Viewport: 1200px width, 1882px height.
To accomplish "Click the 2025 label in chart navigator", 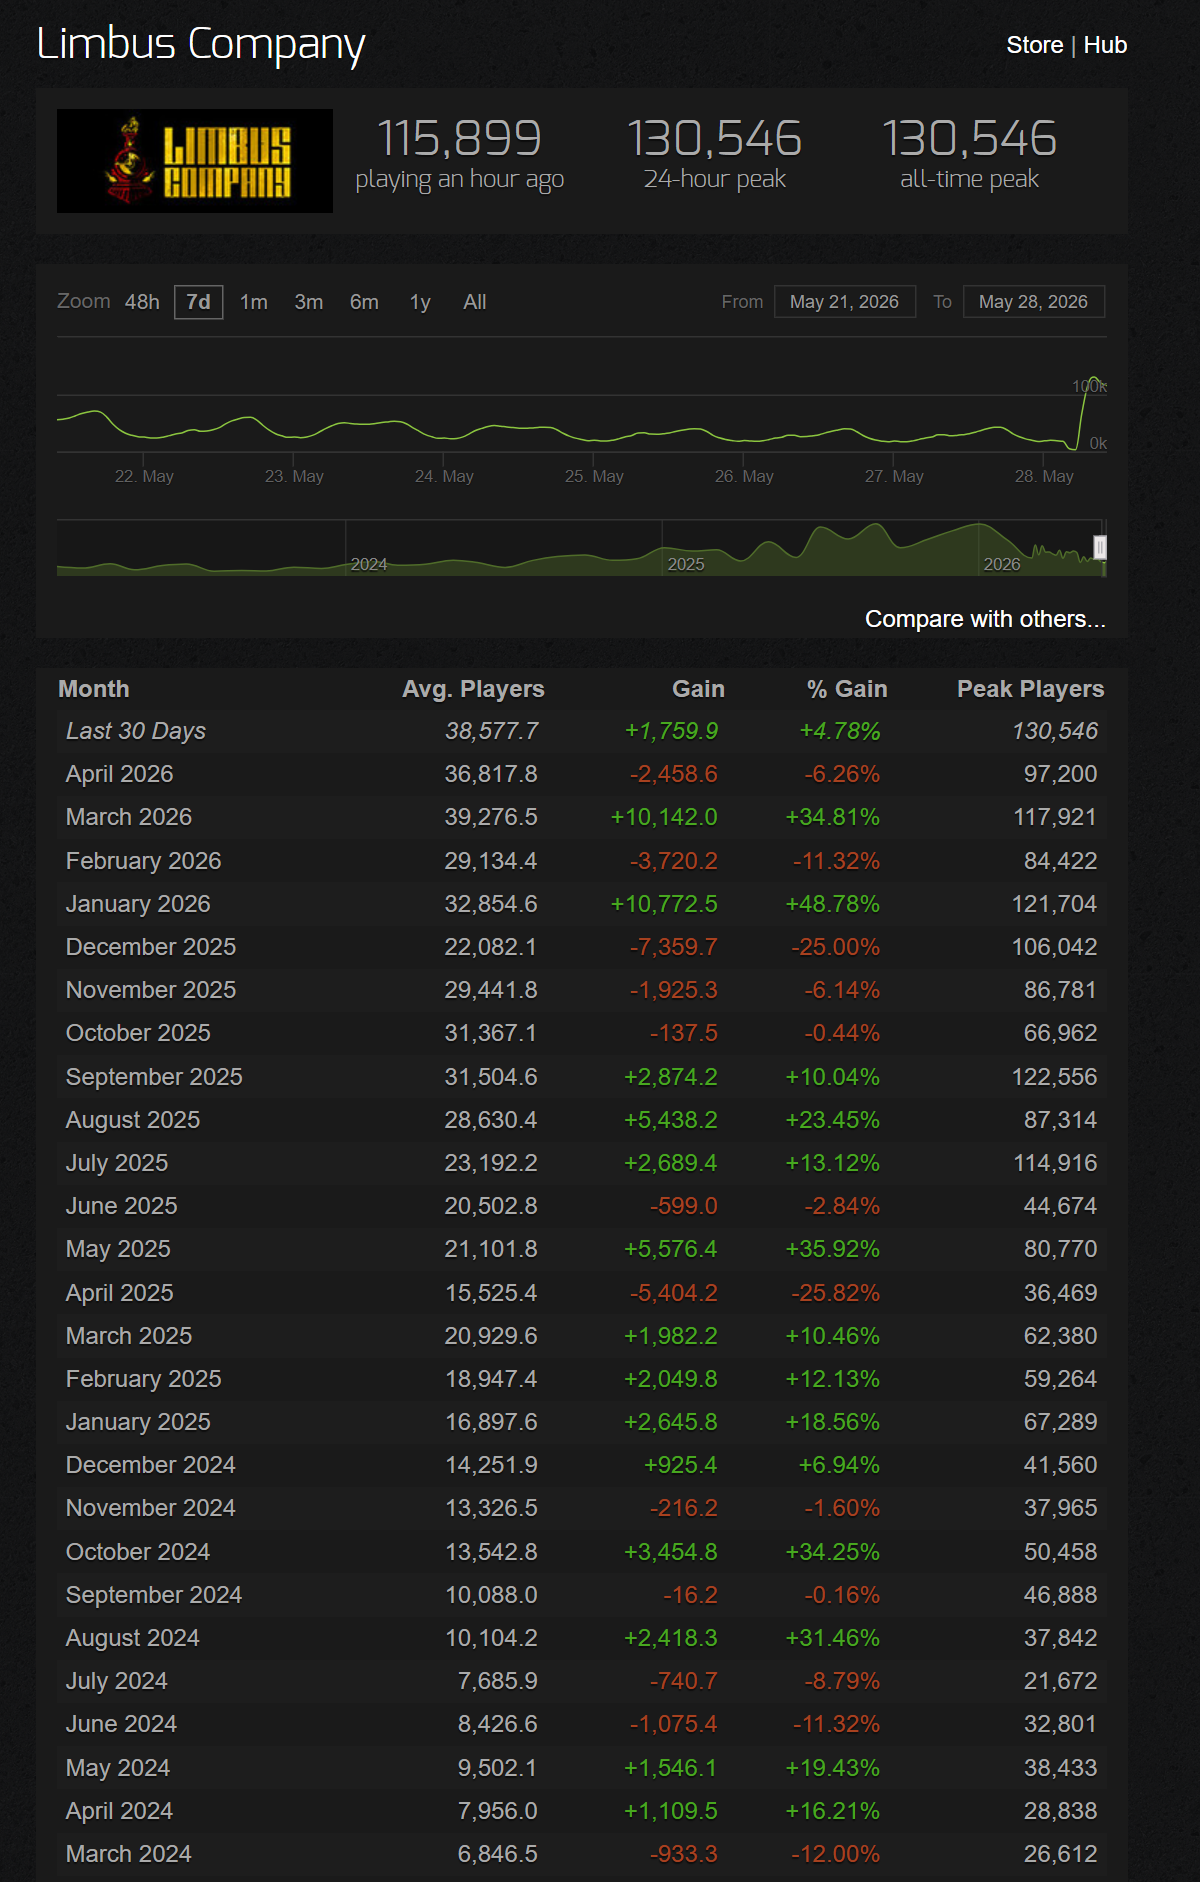I will [x=686, y=564].
